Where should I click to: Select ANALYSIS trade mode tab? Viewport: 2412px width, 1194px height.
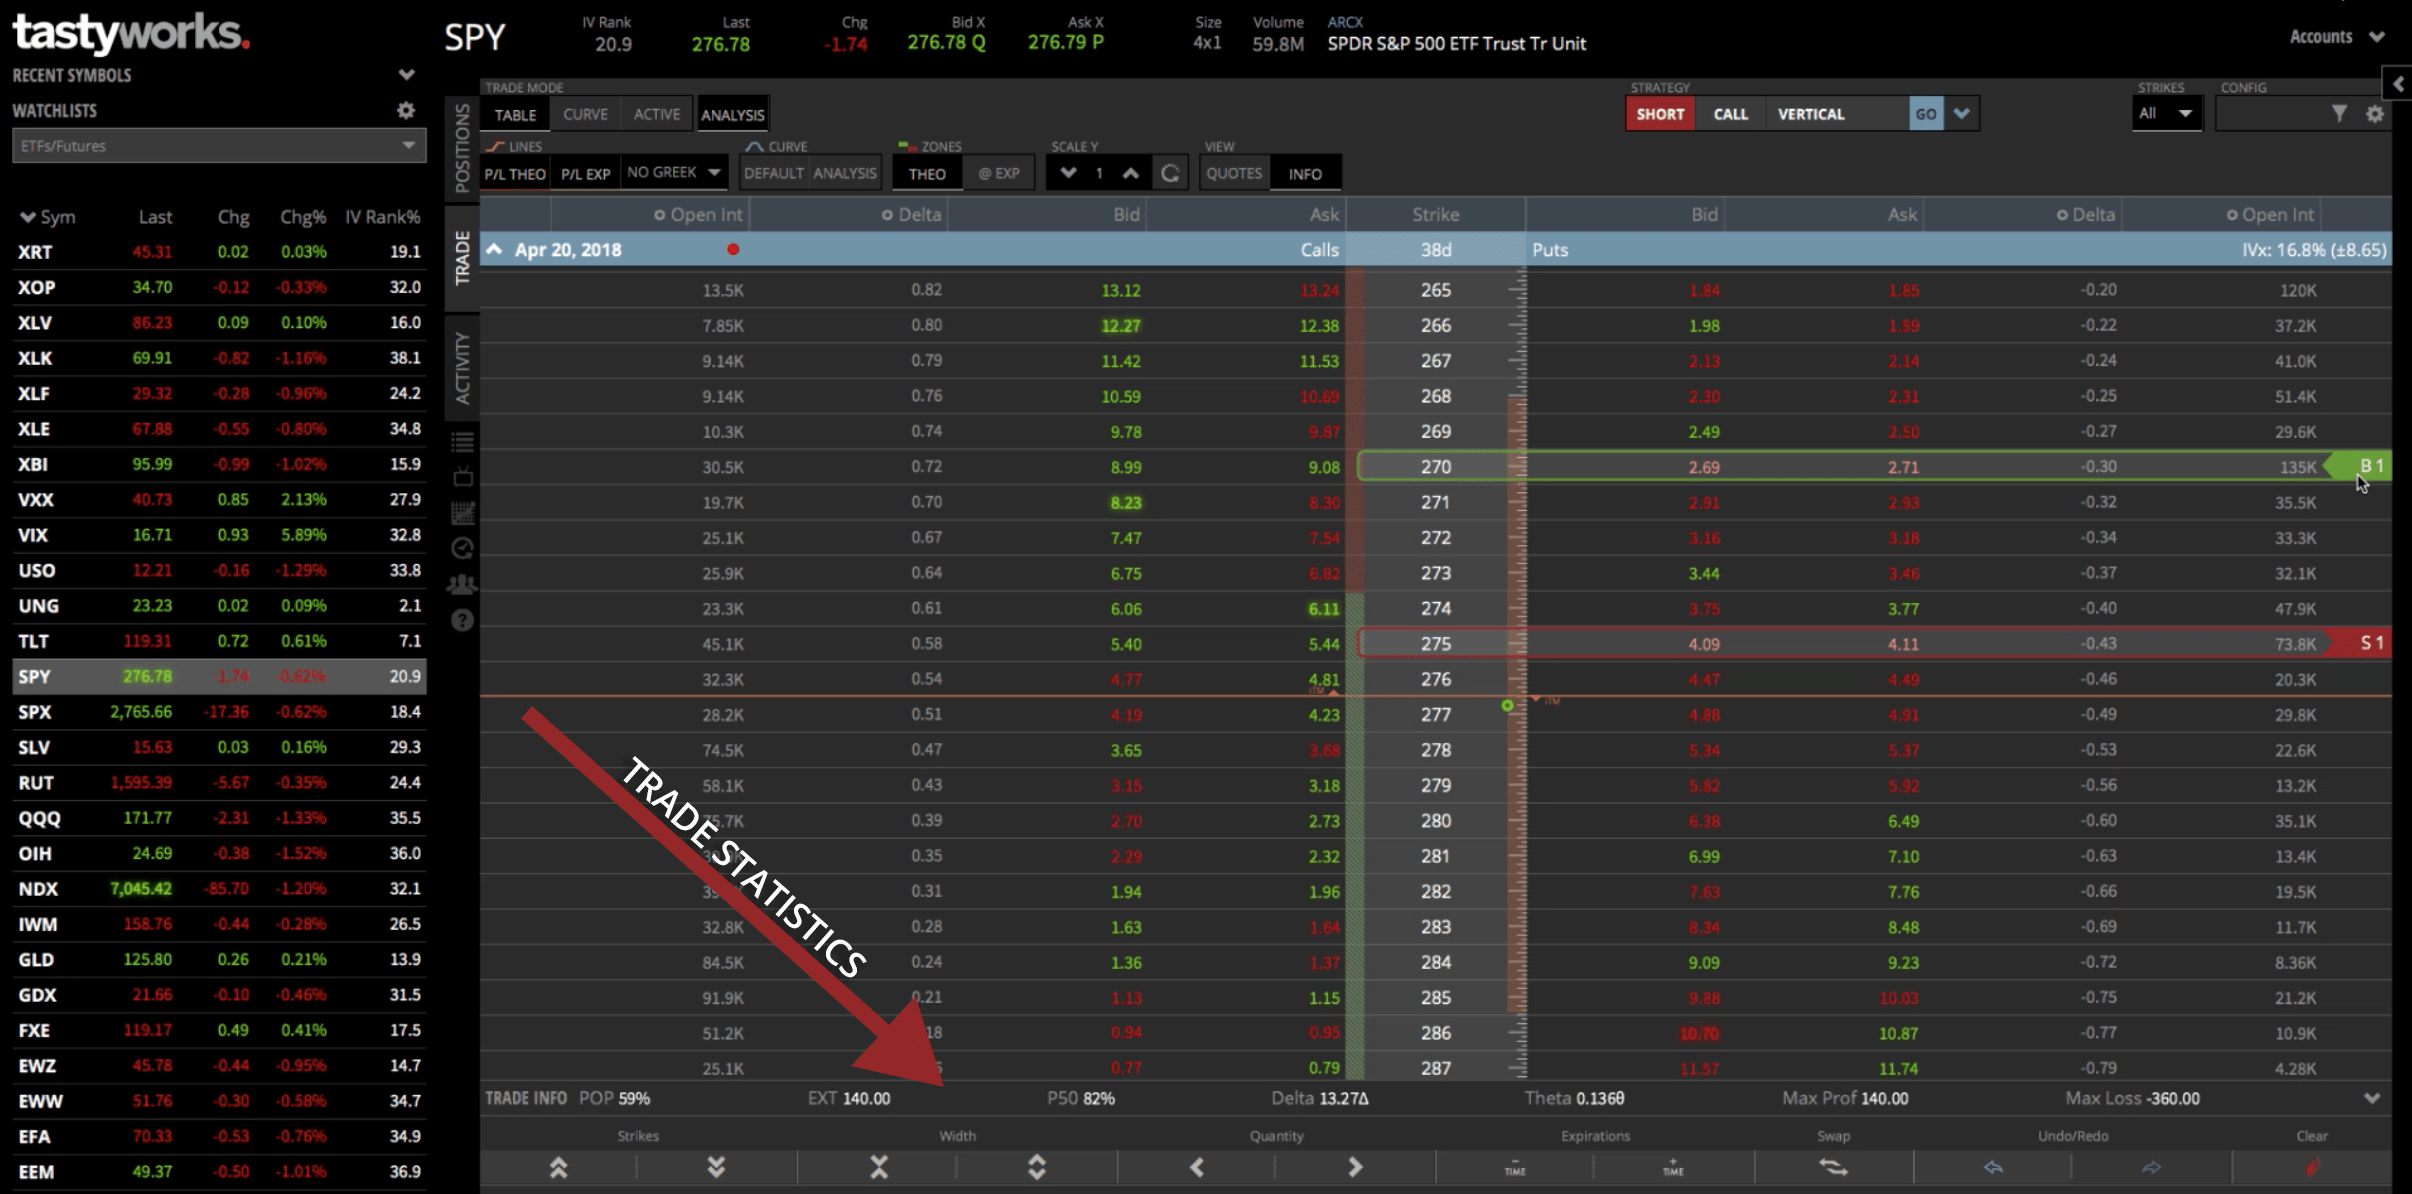733,115
